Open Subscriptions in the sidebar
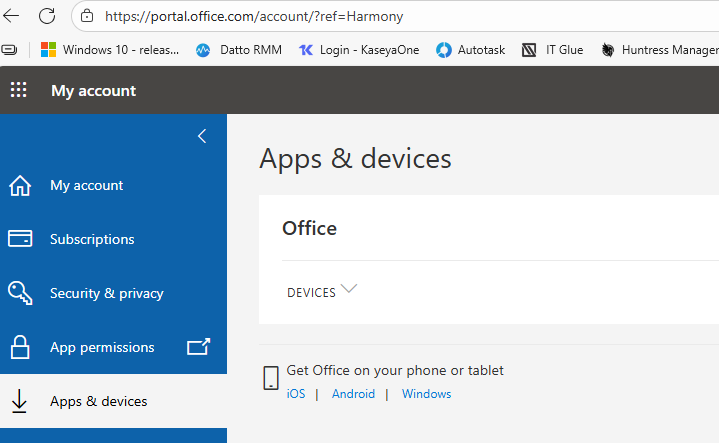 (92, 239)
